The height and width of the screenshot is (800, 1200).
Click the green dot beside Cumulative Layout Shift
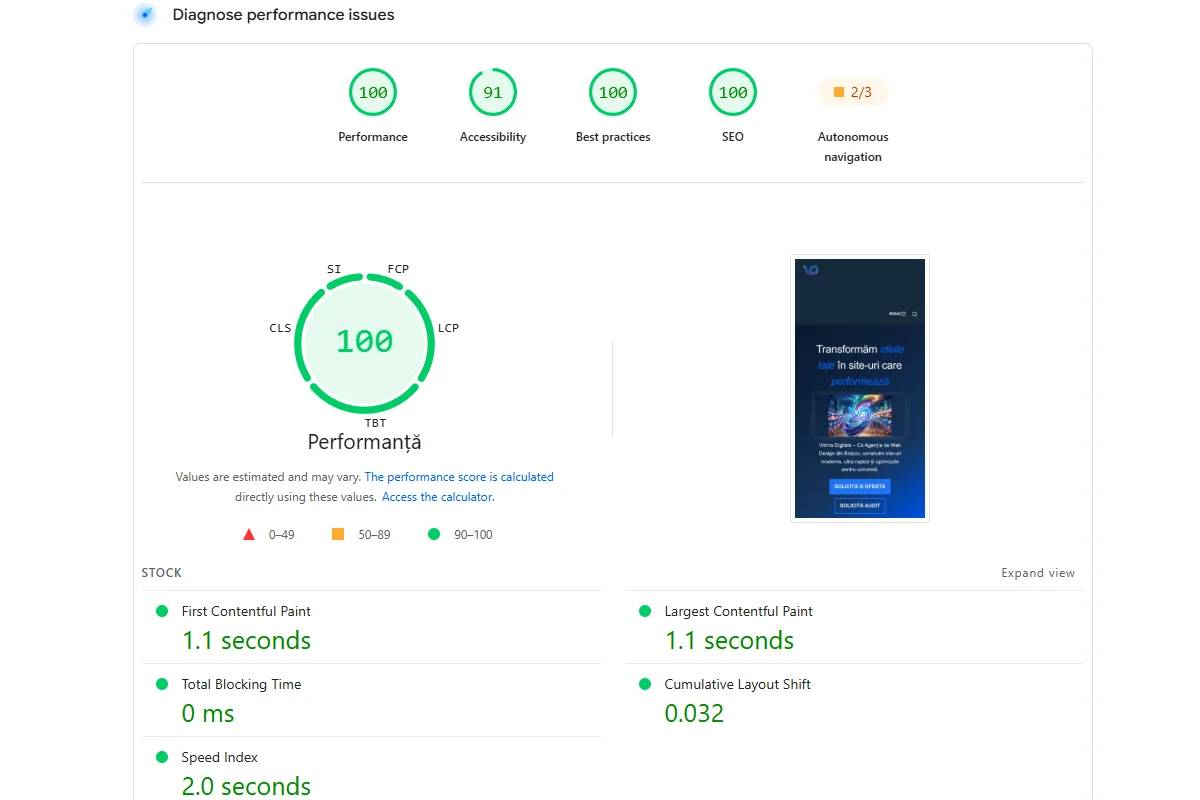coord(645,684)
